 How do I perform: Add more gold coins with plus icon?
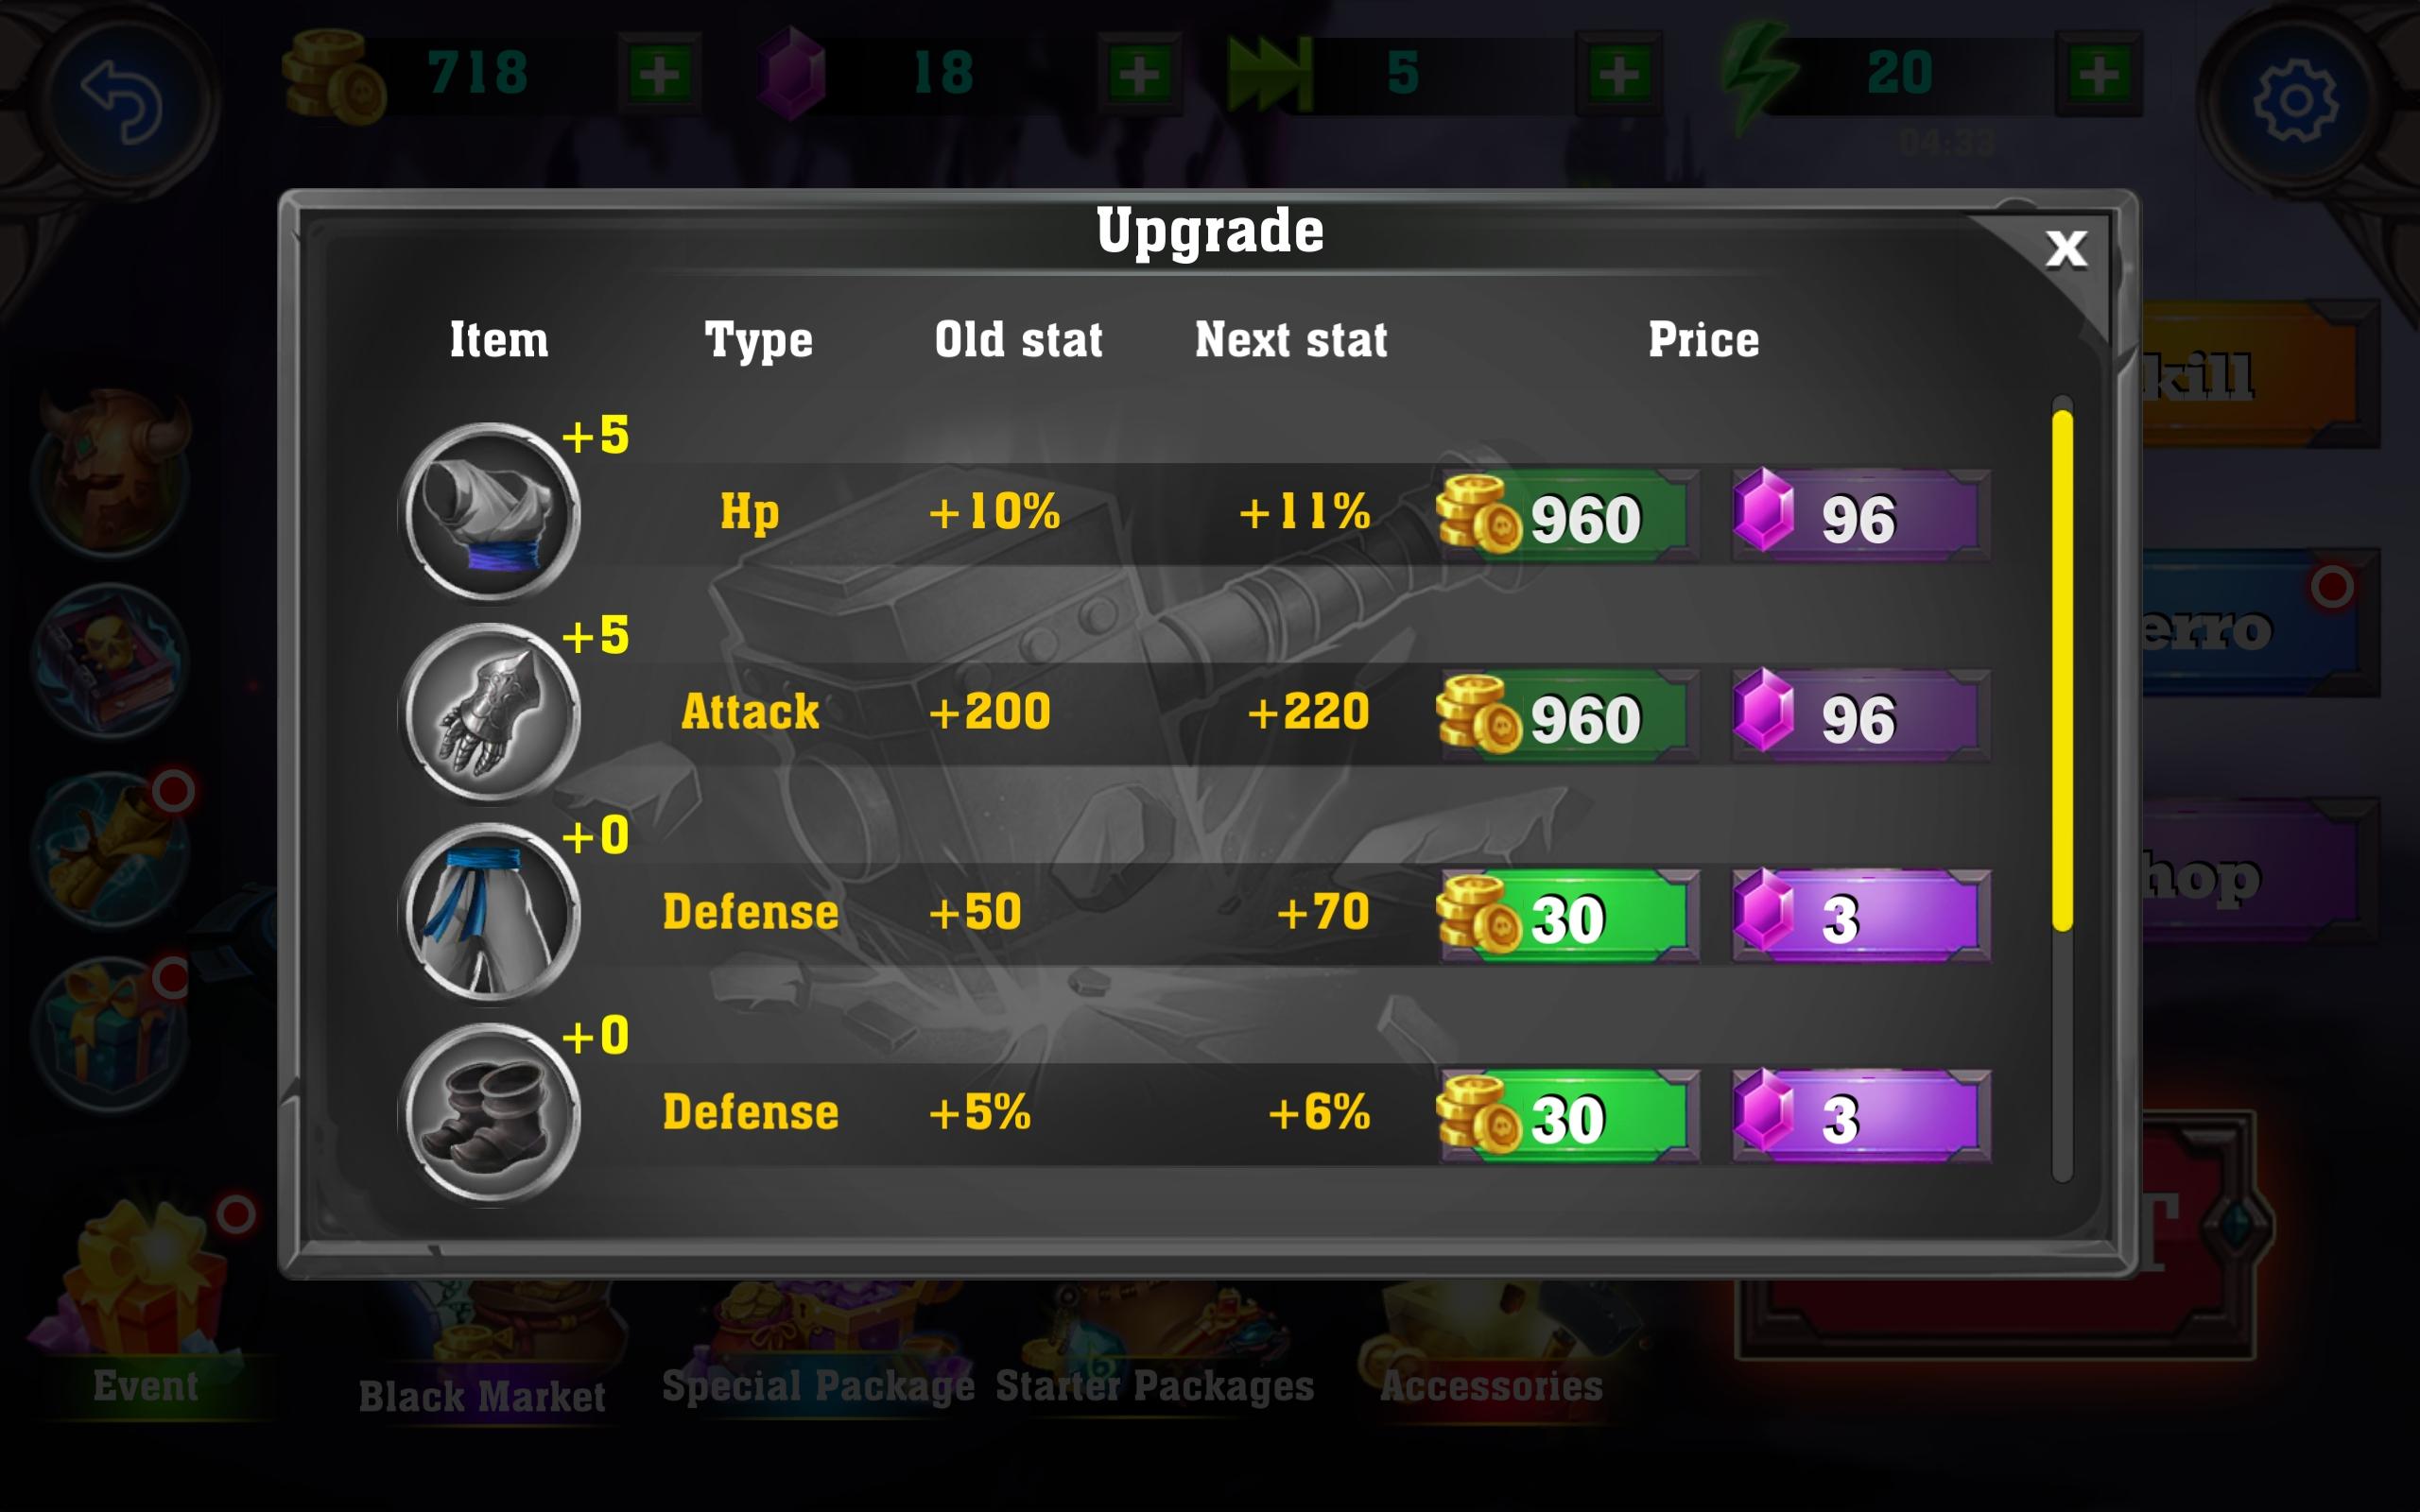(x=659, y=73)
